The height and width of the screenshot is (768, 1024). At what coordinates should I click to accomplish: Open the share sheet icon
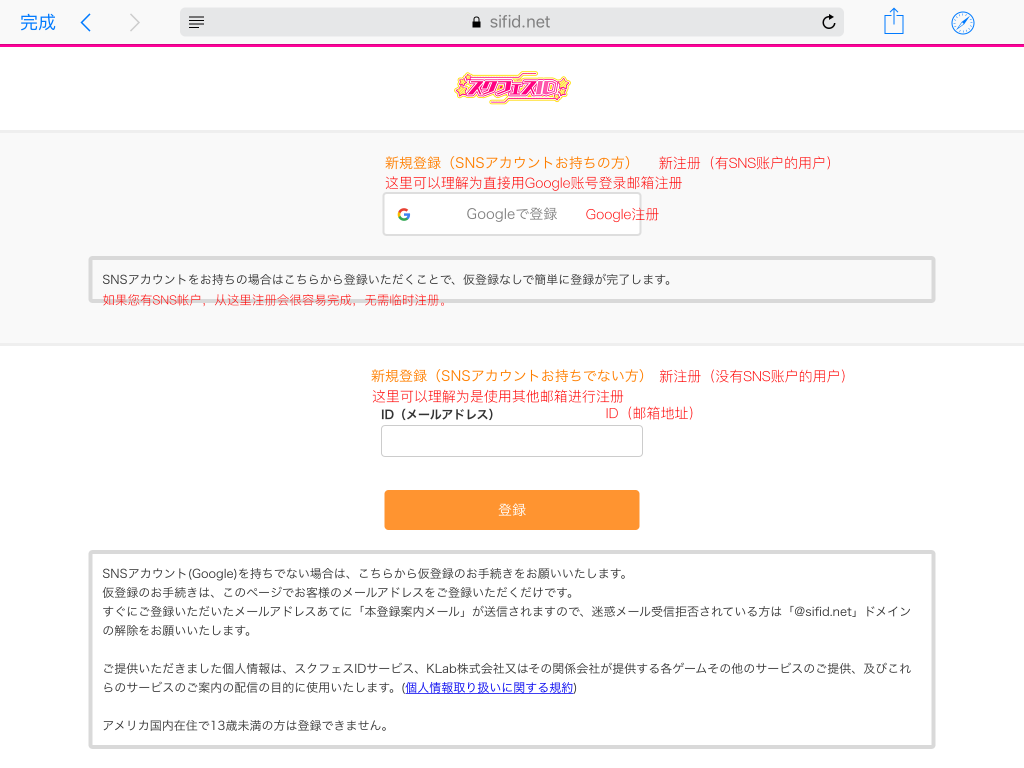click(x=893, y=22)
